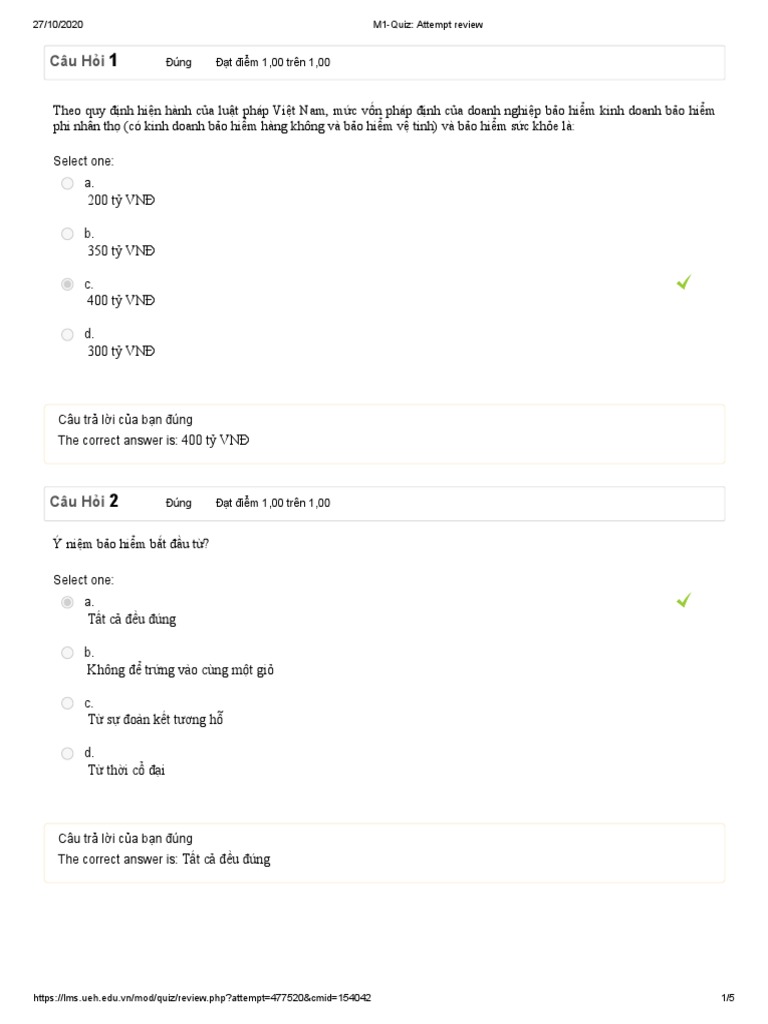768x1024 pixels.
Task: Choose radio Không để trứng vào cùng một giỏ
Action: pos(67,653)
